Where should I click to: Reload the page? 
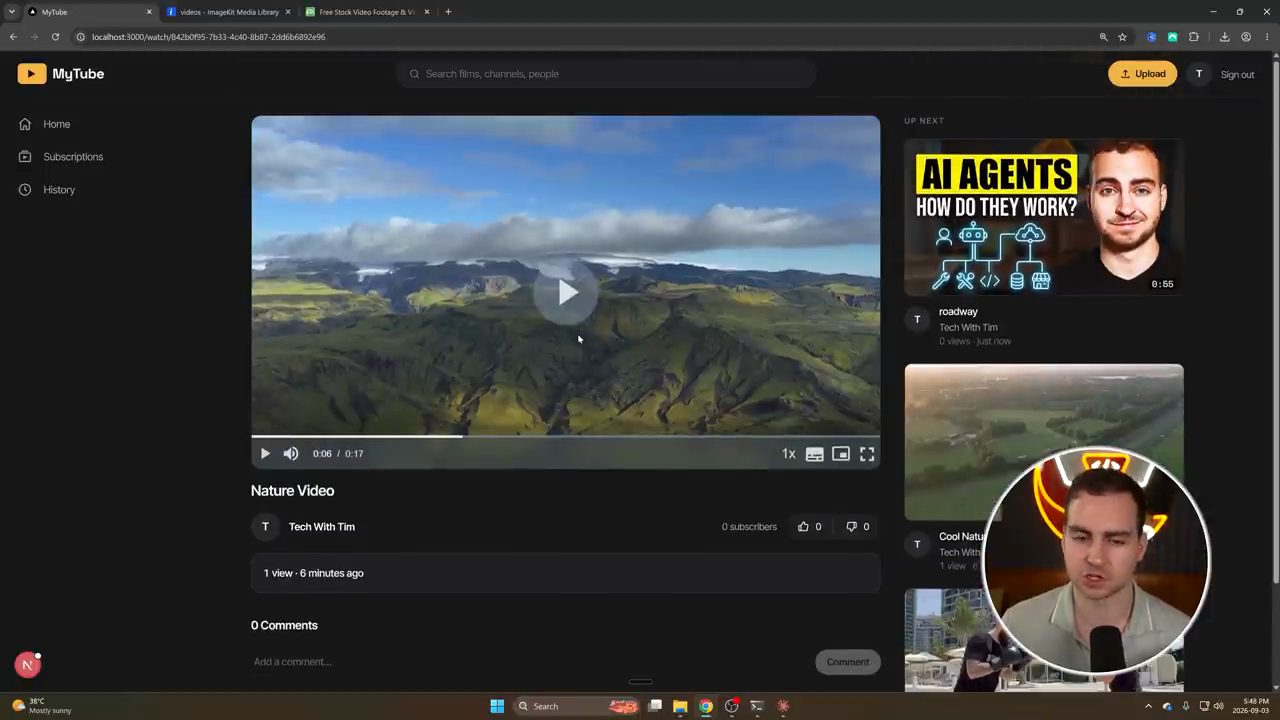tap(55, 37)
